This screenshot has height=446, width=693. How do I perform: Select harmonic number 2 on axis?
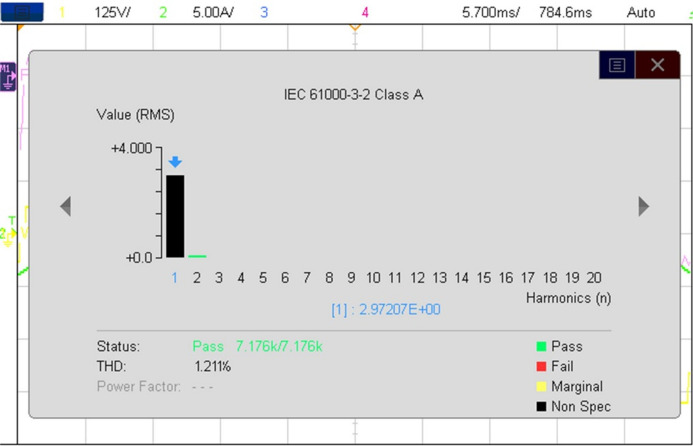pyautogui.click(x=197, y=278)
